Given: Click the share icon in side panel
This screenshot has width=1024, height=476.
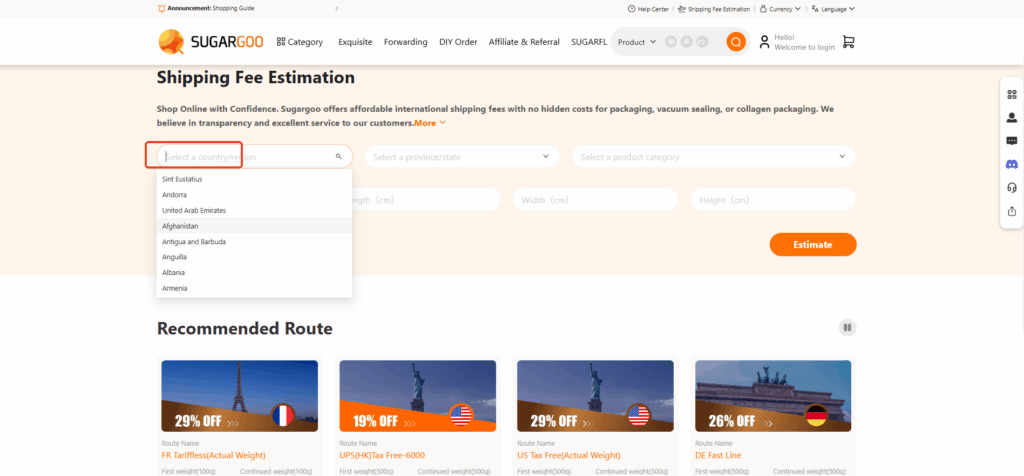Looking at the screenshot, I should pos(1011,211).
